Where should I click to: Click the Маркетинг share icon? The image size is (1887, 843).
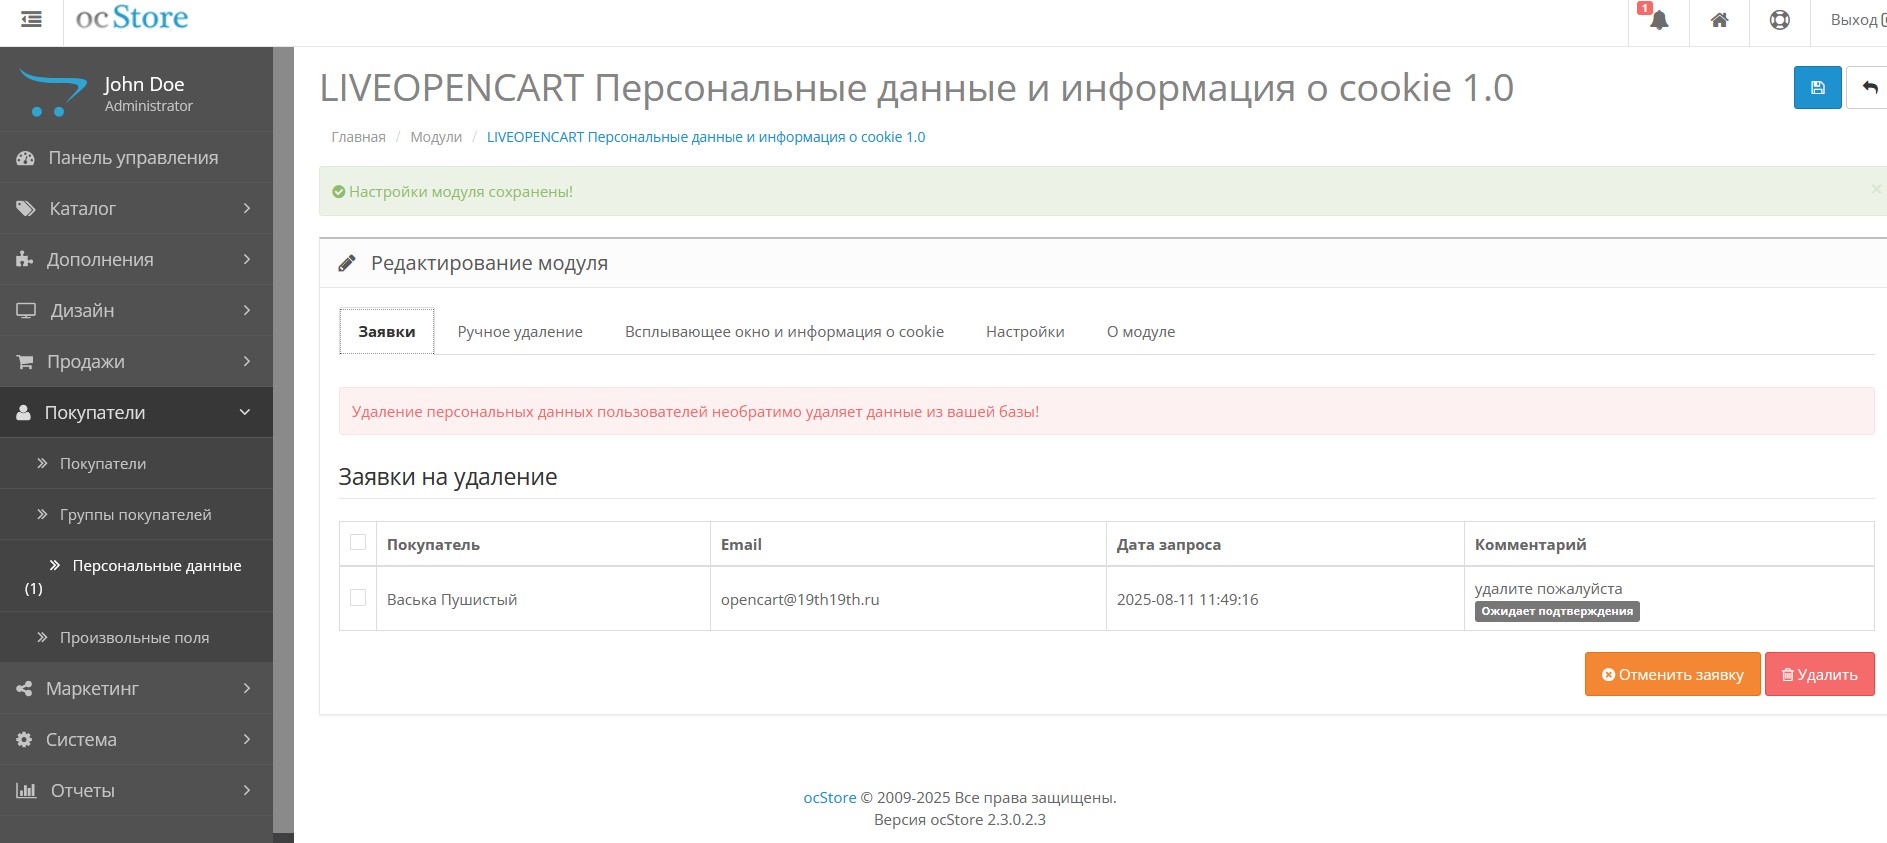tap(24, 689)
